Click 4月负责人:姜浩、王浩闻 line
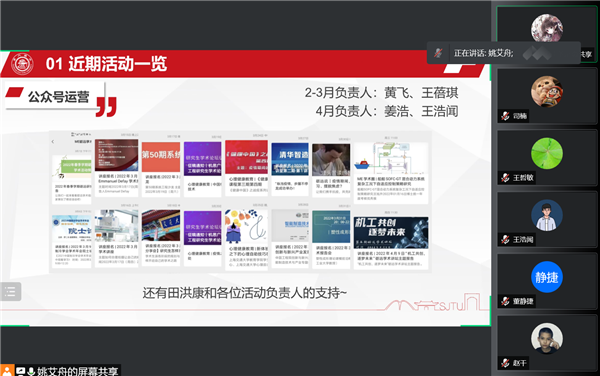600x376 pixels. (x=386, y=111)
